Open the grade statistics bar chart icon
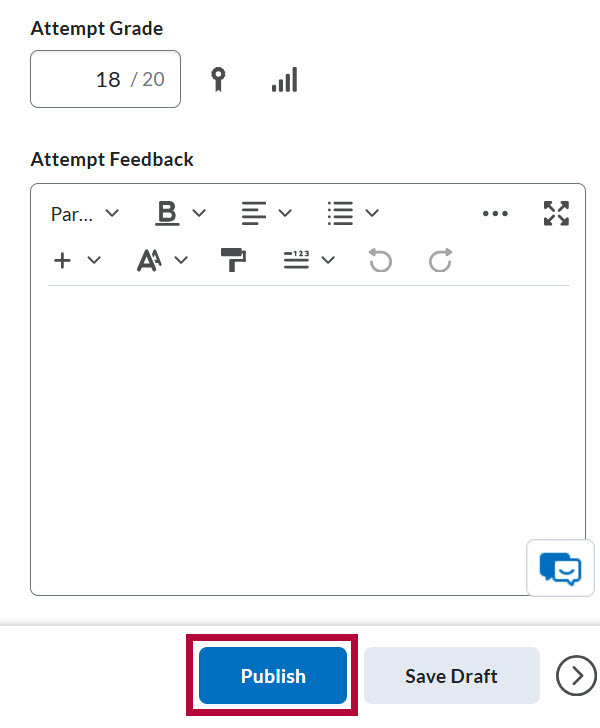The height and width of the screenshot is (728, 600). point(285,79)
